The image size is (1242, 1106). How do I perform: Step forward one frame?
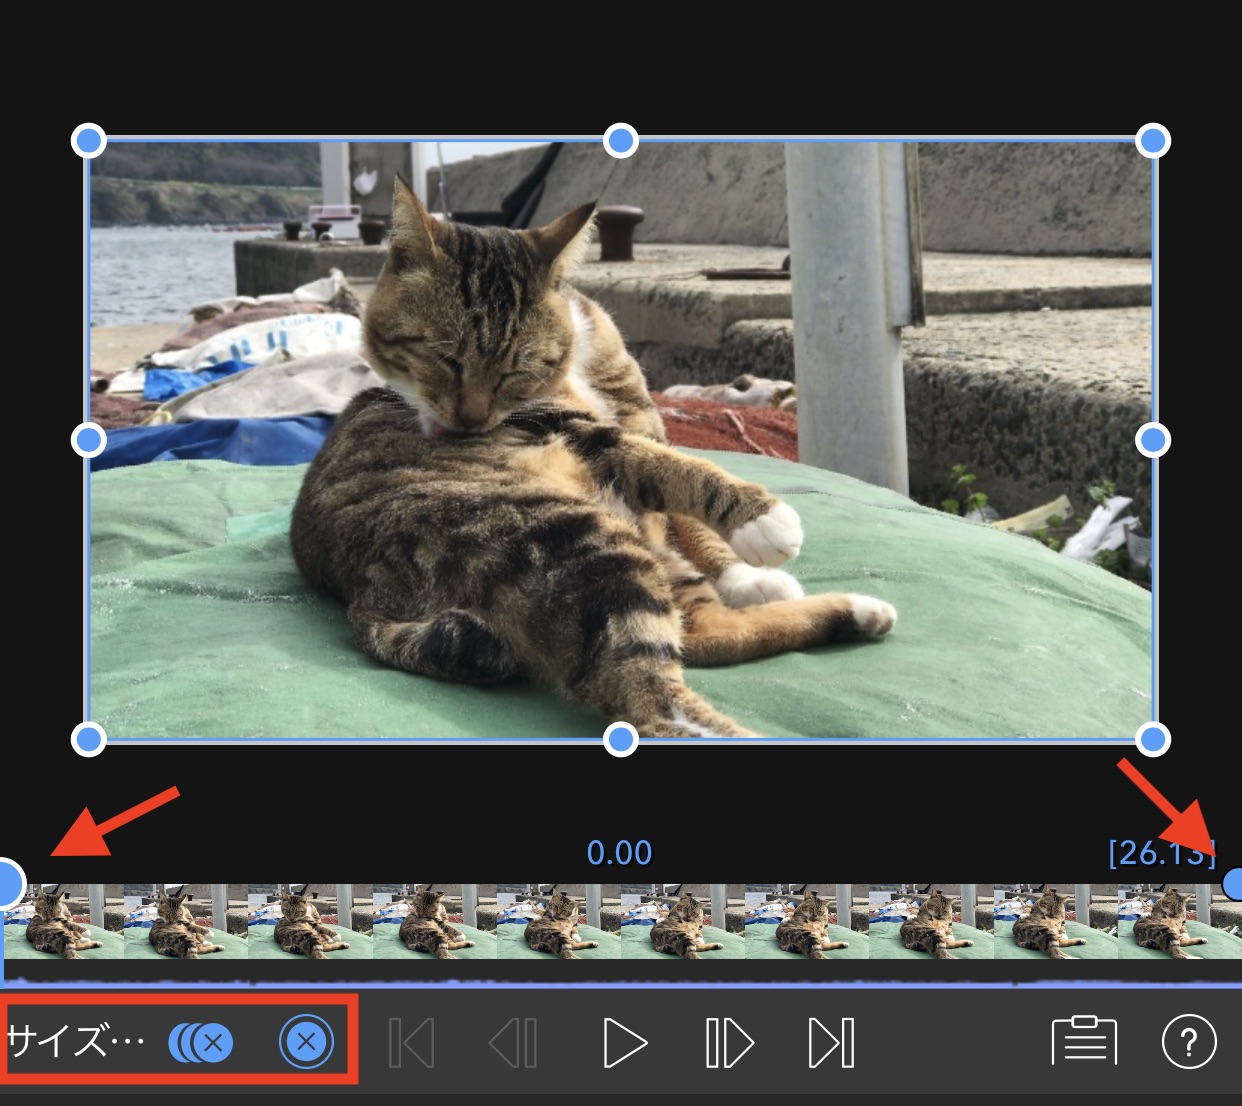(x=729, y=1043)
